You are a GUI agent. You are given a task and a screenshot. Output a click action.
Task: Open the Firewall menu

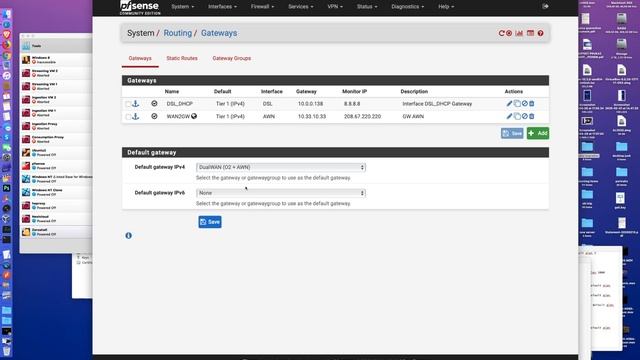click(x=262, y=7)
